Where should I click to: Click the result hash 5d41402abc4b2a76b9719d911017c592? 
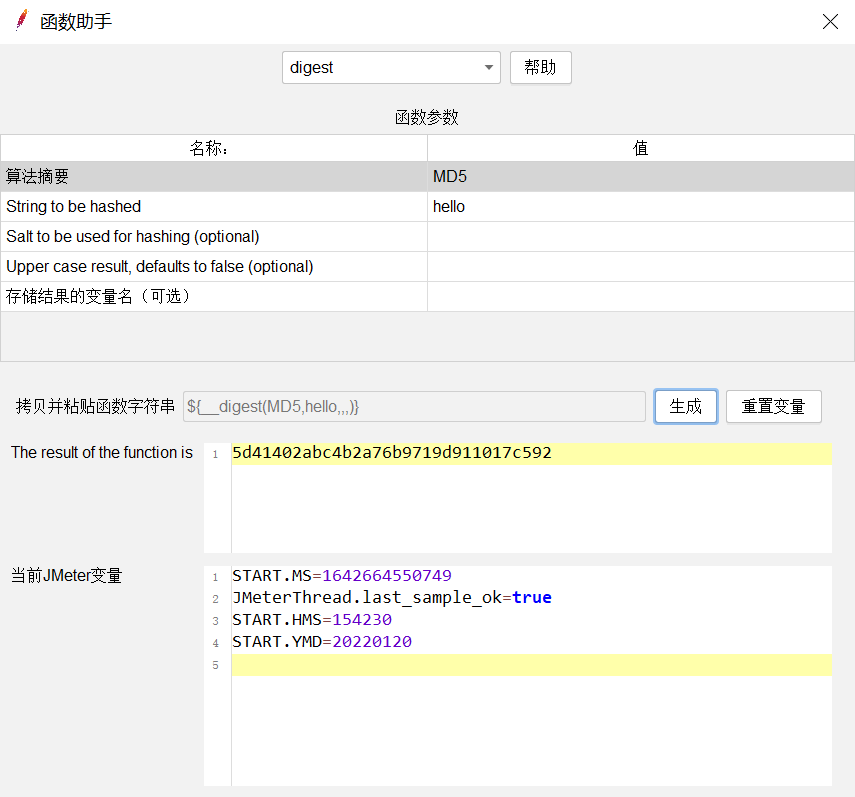coord(392,453)
